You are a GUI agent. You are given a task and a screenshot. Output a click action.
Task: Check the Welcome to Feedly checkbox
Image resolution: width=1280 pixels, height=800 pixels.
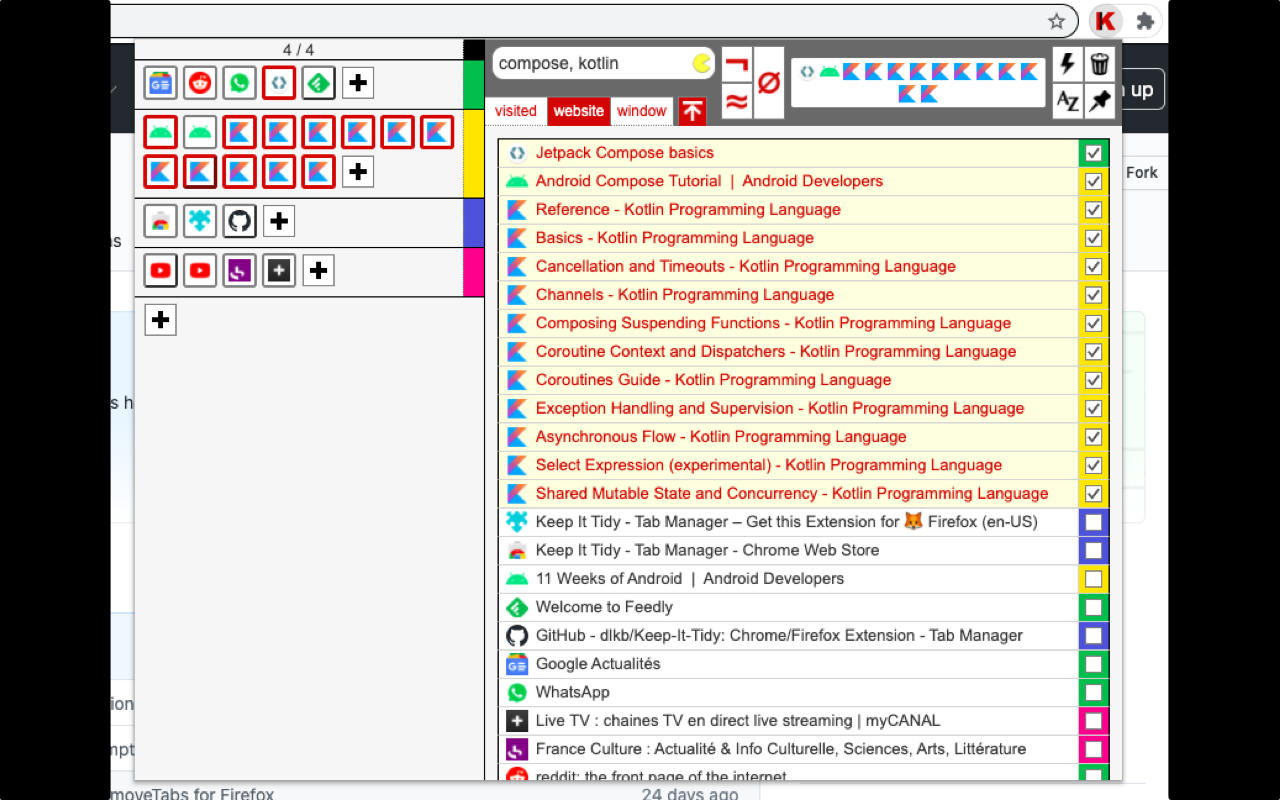pyautogui.click(x=1093, y=607)
